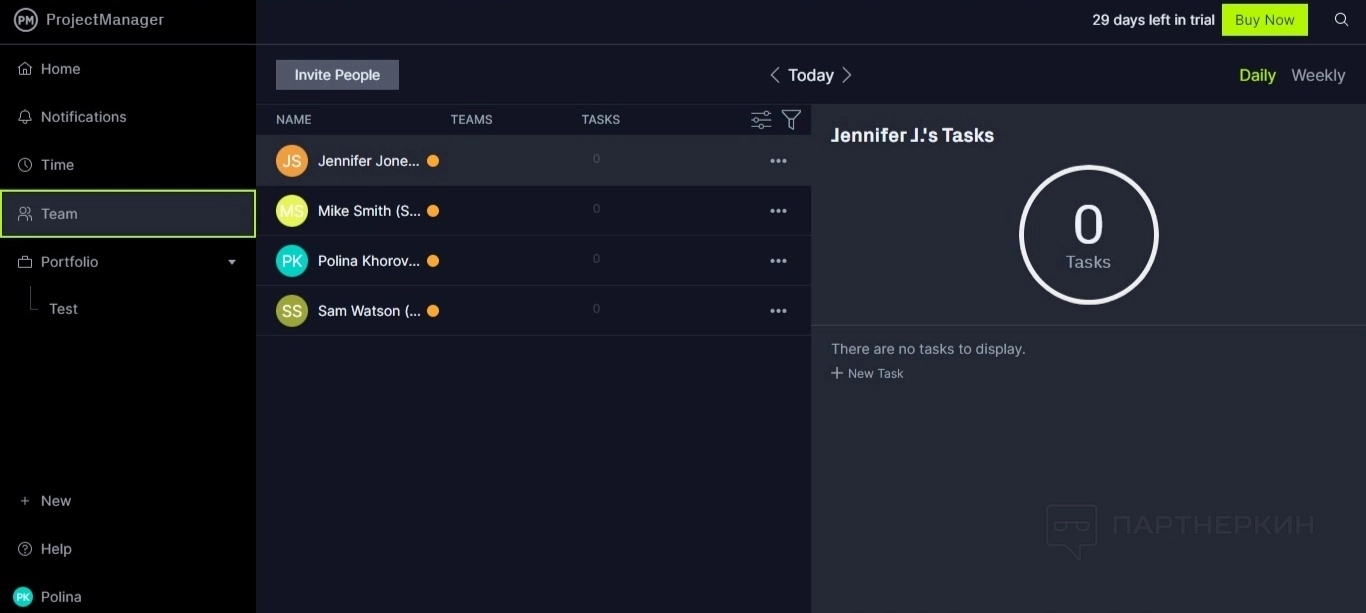Open more options for Polina Khorov
This screenshot has width=1366, height=613.
click(x=778, y=261)
